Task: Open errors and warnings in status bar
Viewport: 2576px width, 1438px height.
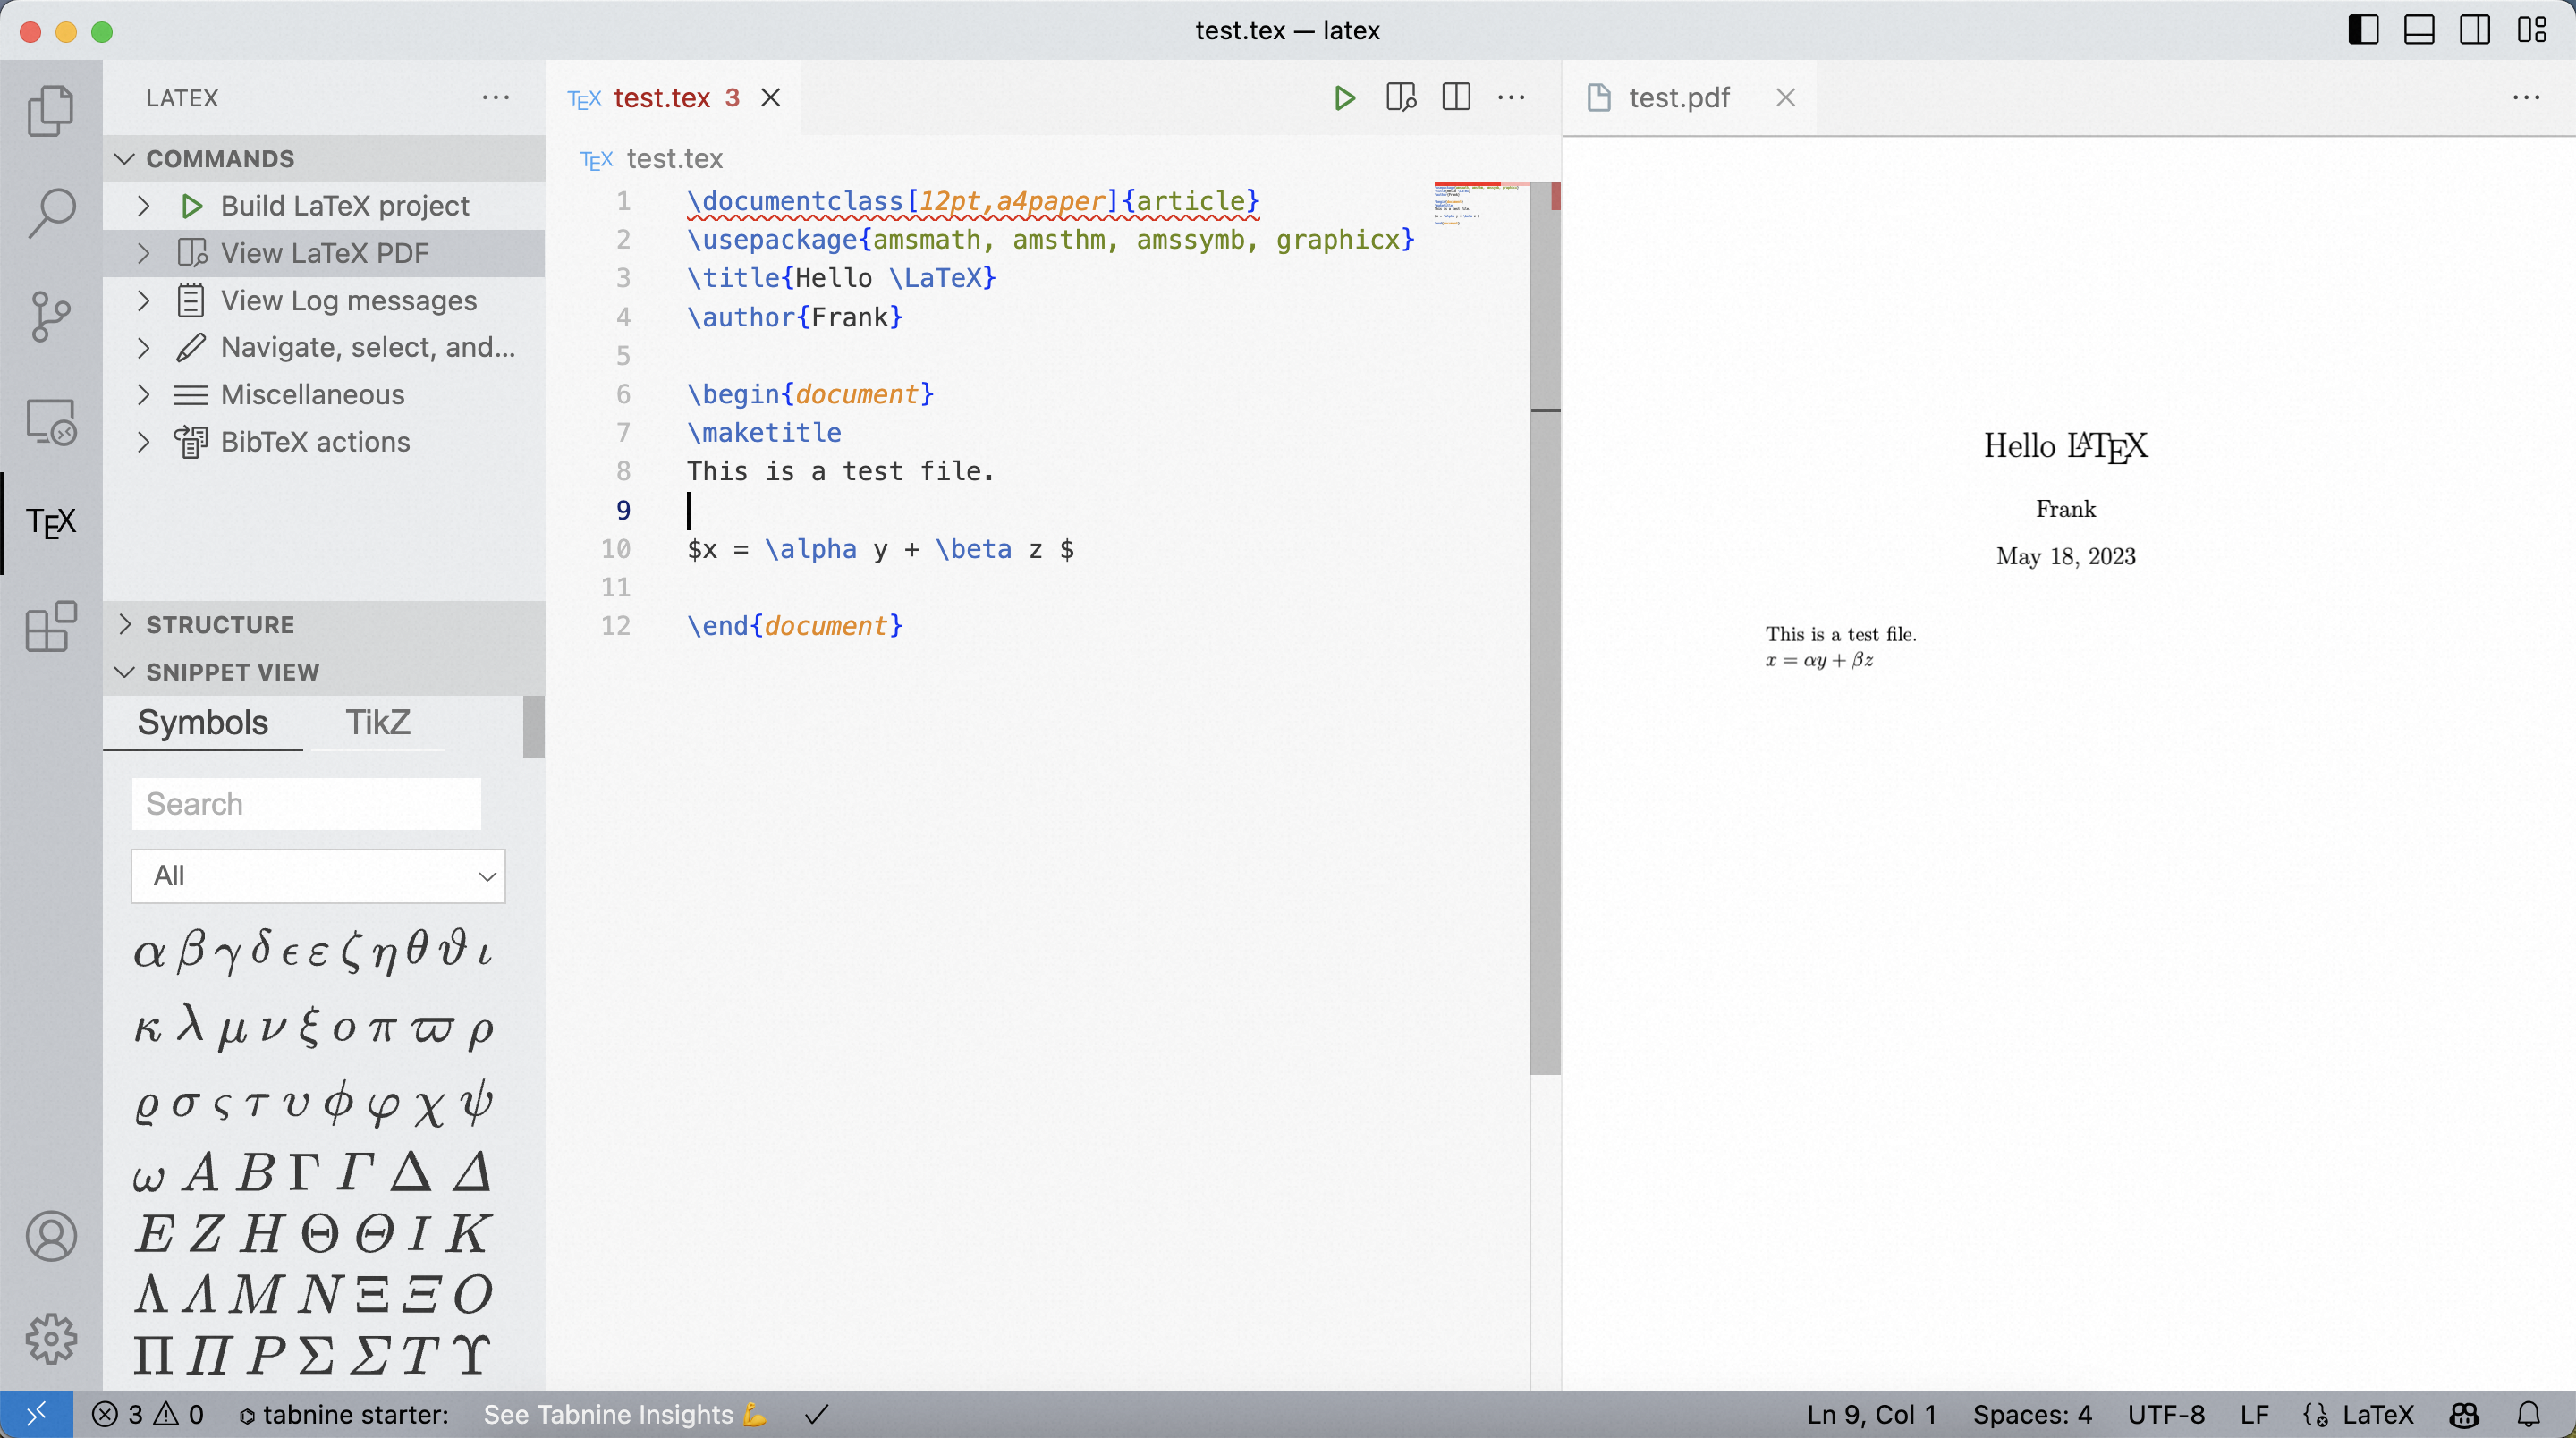Action: tap(148, 1414)
